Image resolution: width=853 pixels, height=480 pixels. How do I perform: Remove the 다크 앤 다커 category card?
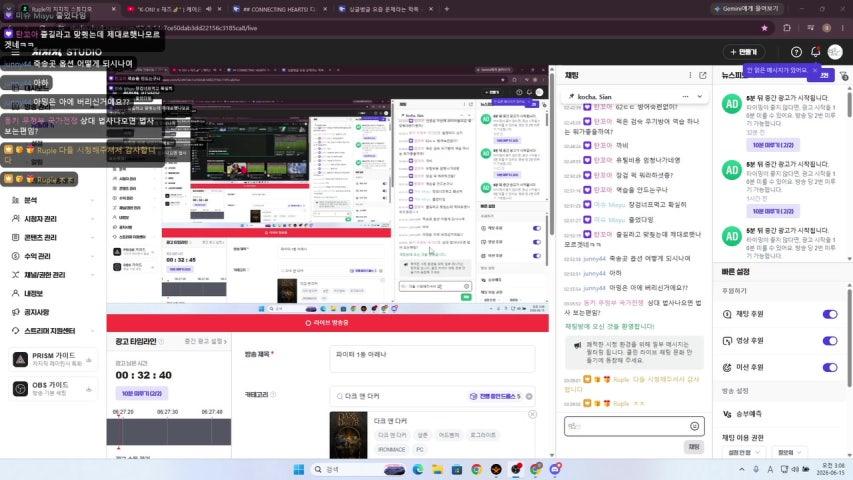(x=533, y=415)
